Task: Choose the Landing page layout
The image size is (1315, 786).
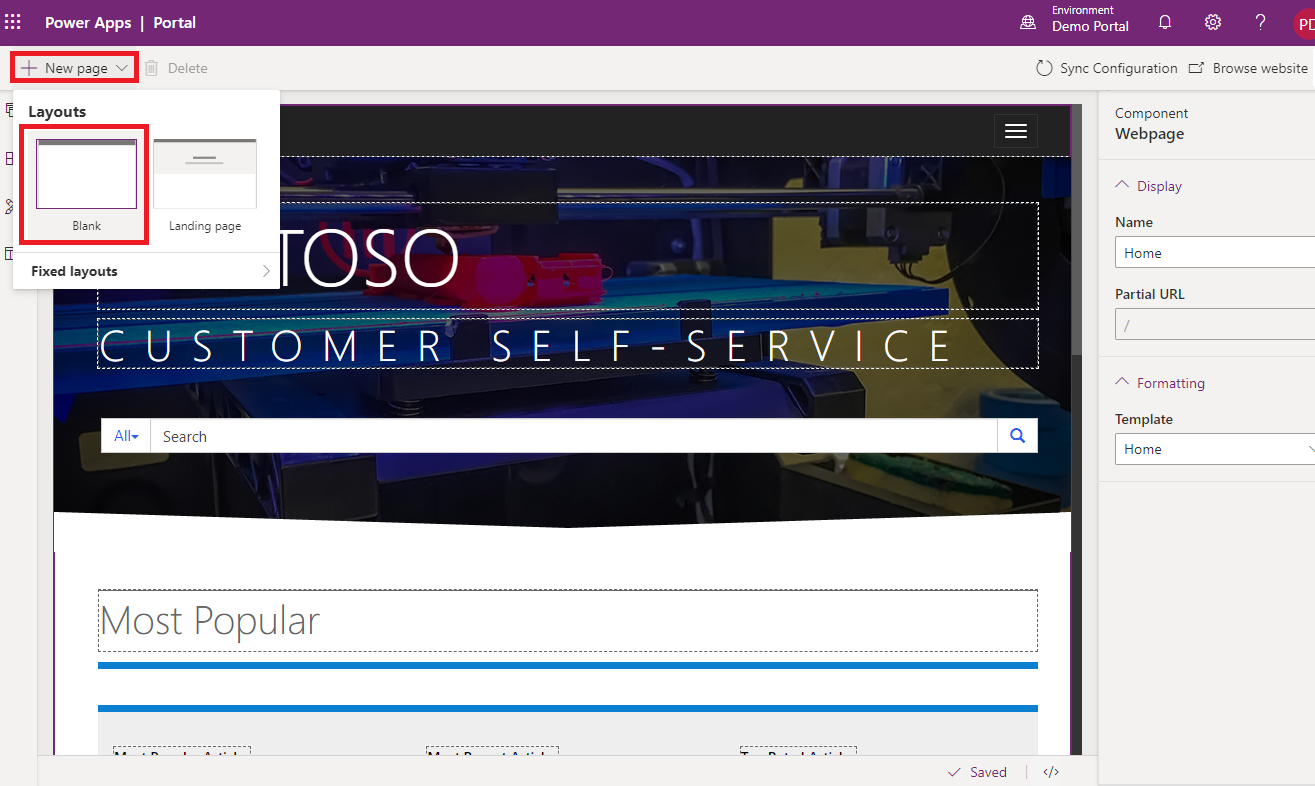Action: click(205, 186)
